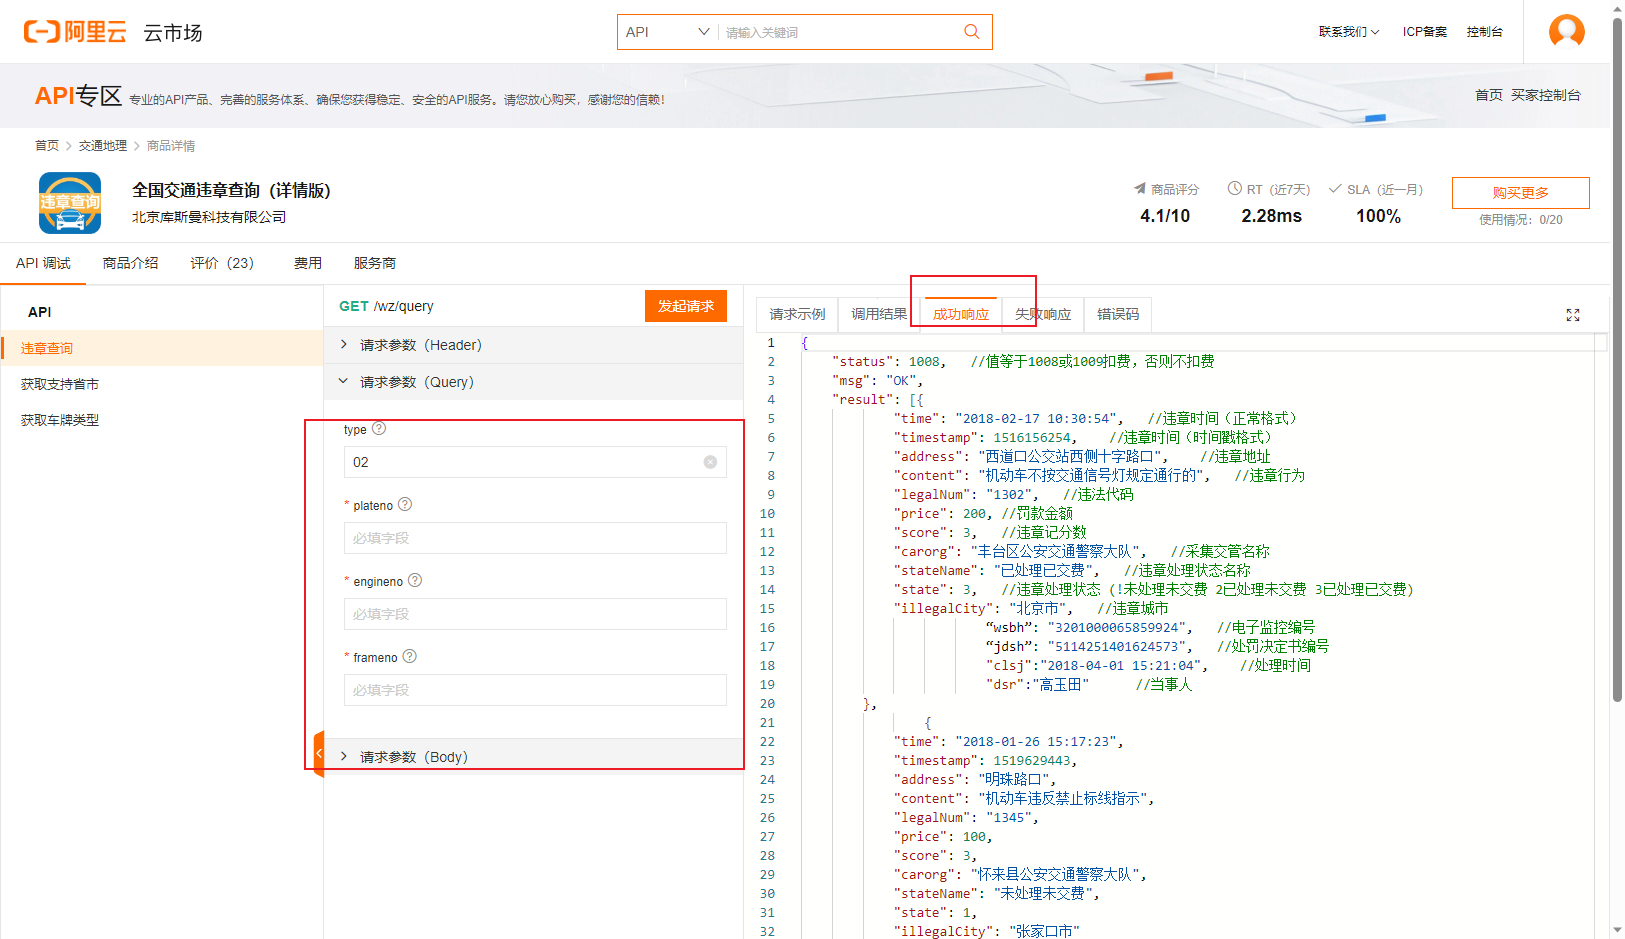Click the 发起请求 button
This screenshot has width=1625, height=939.
coord(686,306)
